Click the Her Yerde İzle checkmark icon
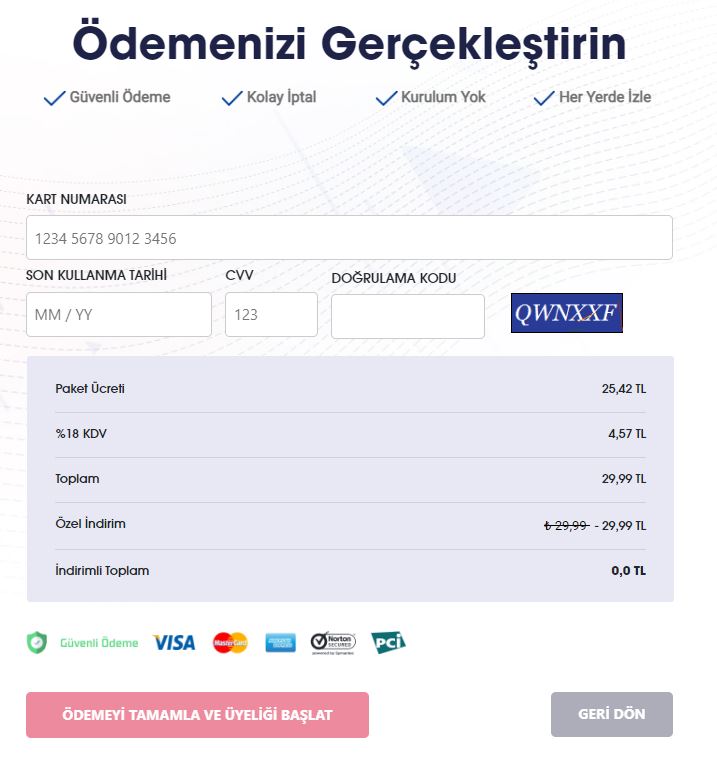This screenshot has height=772, width=717. [x=544, y=97]
